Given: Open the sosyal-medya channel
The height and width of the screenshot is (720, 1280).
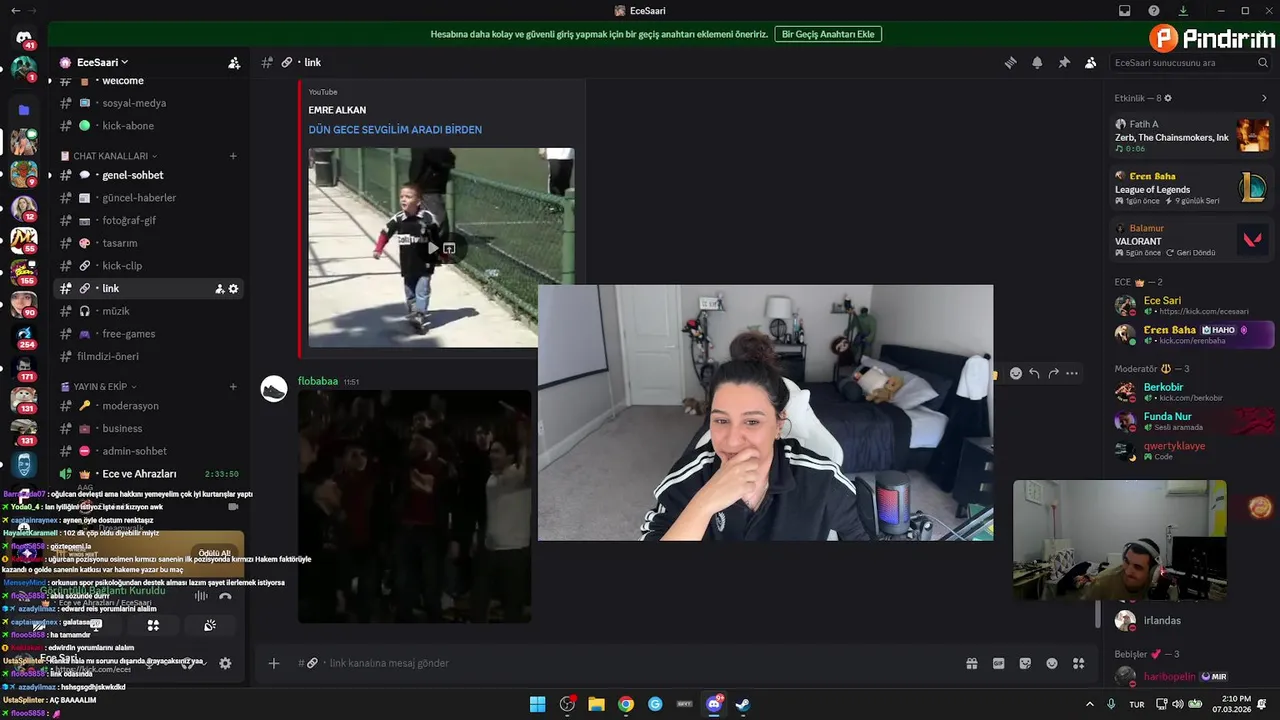Looking at the screenshot, I should 149,103.
